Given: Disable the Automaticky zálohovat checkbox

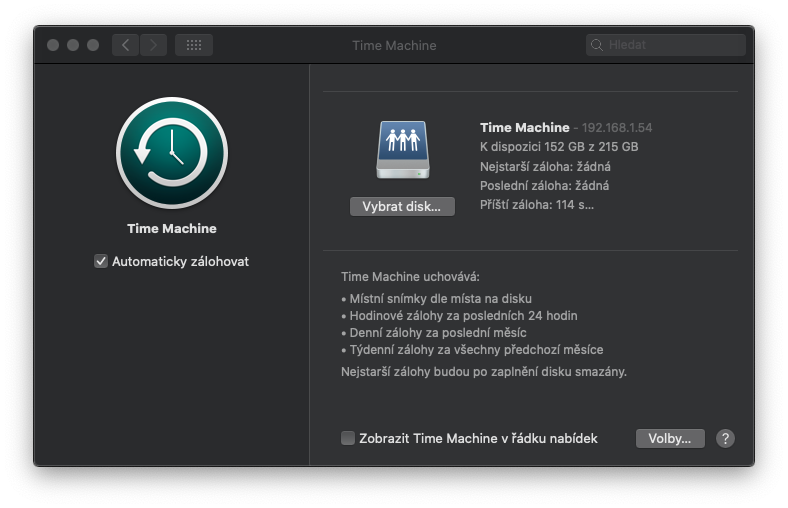Looking at the screenshot, I should pyautogui.click(x=101, y=261).
